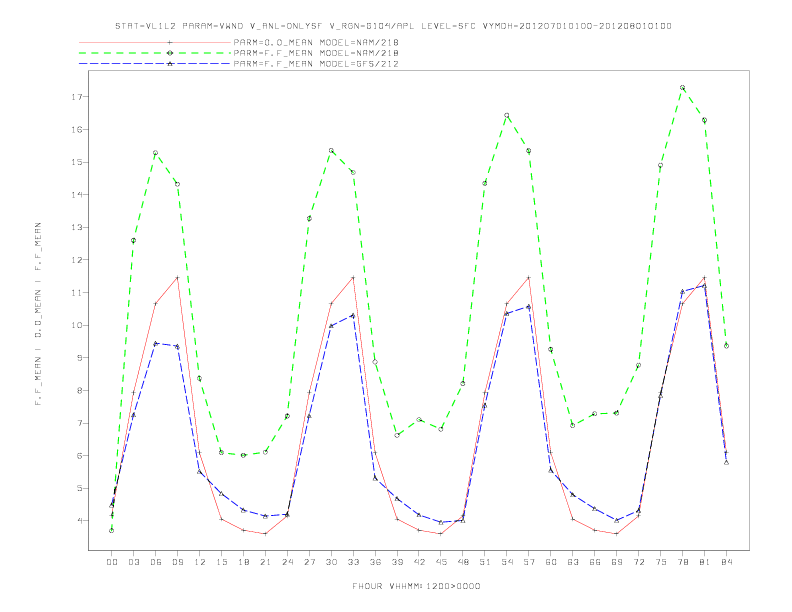The image size is (792, 612).
Task: Click green NAM circle marker at hour 18
Action: (x=243, y=455)
